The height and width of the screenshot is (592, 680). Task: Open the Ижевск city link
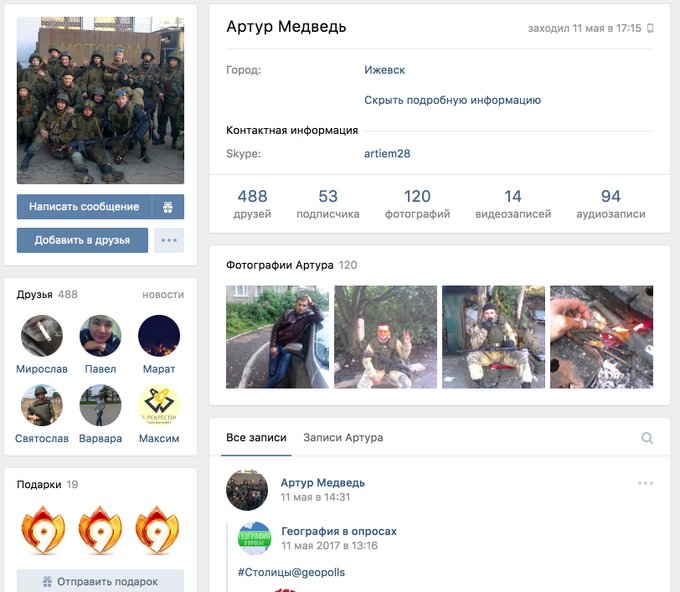coord(385,70)
